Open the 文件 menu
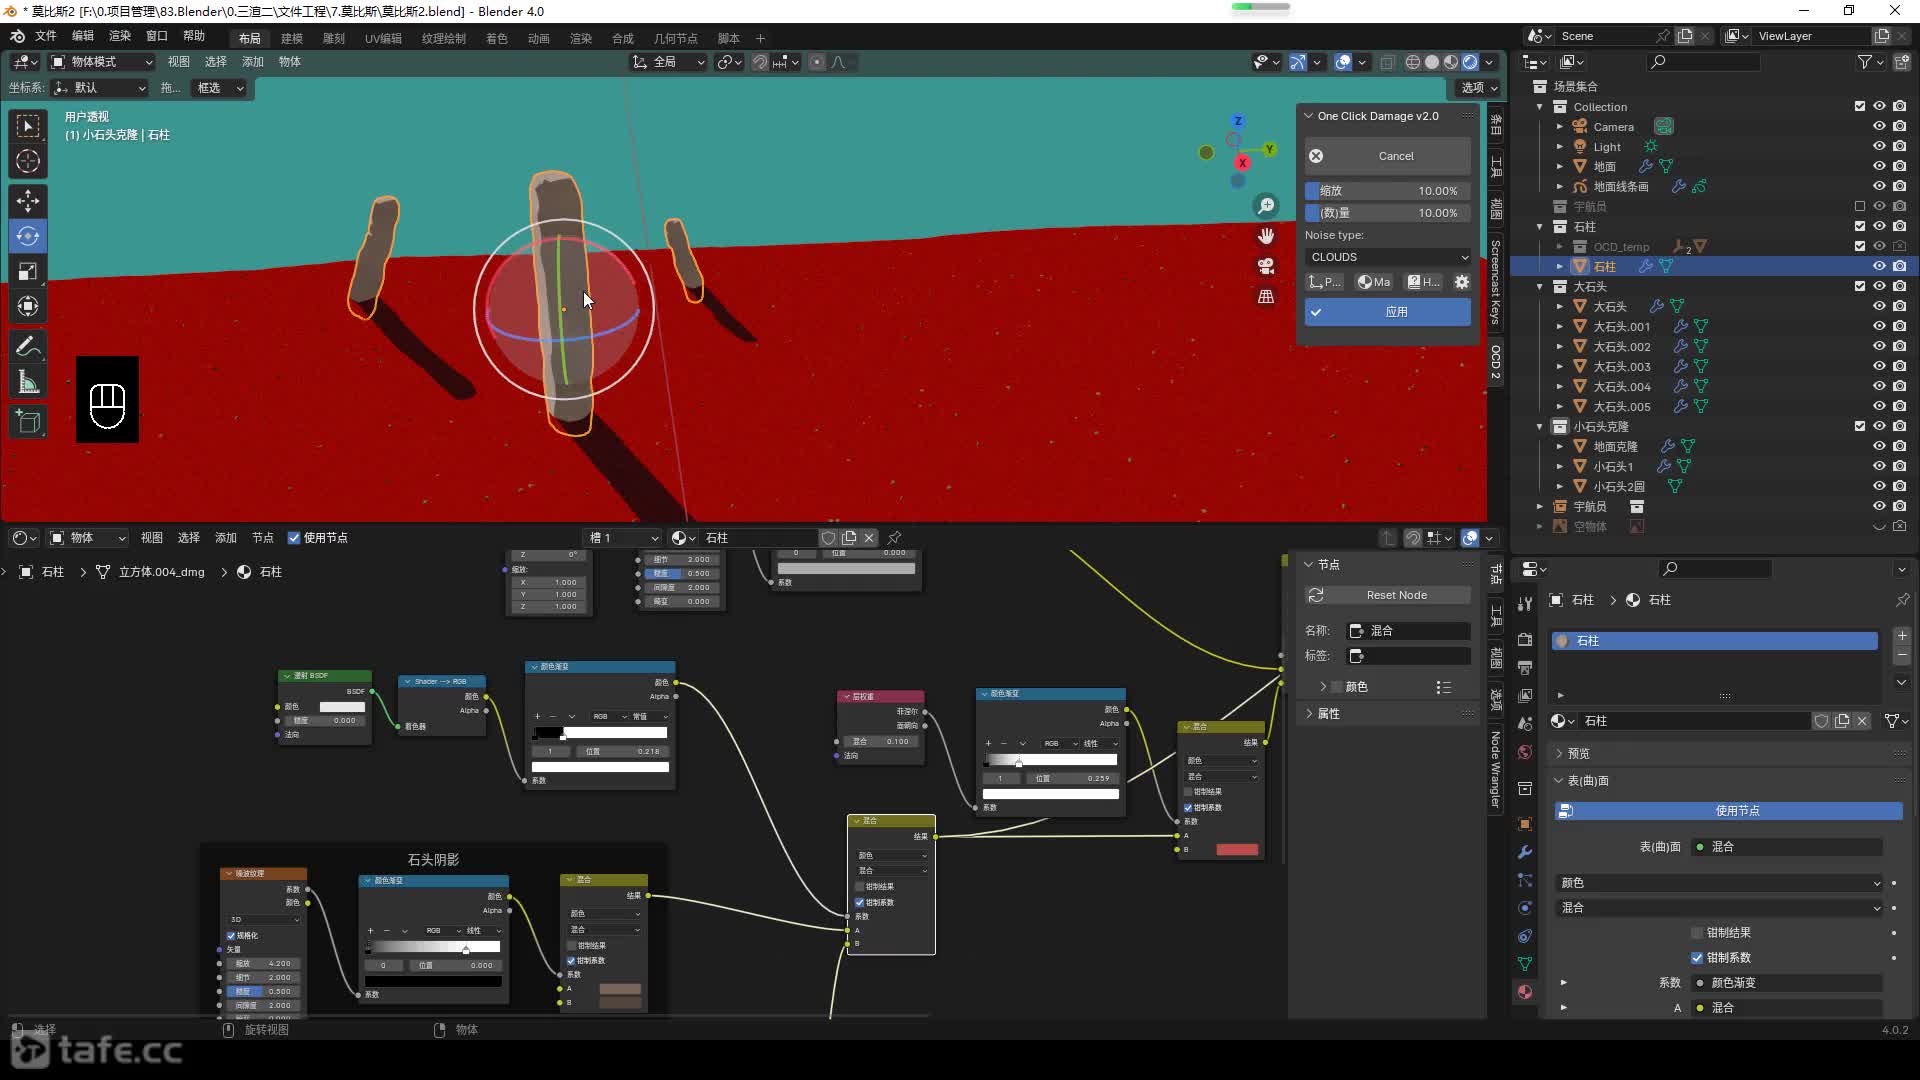1920x1080 pixels. pos(46,36)
